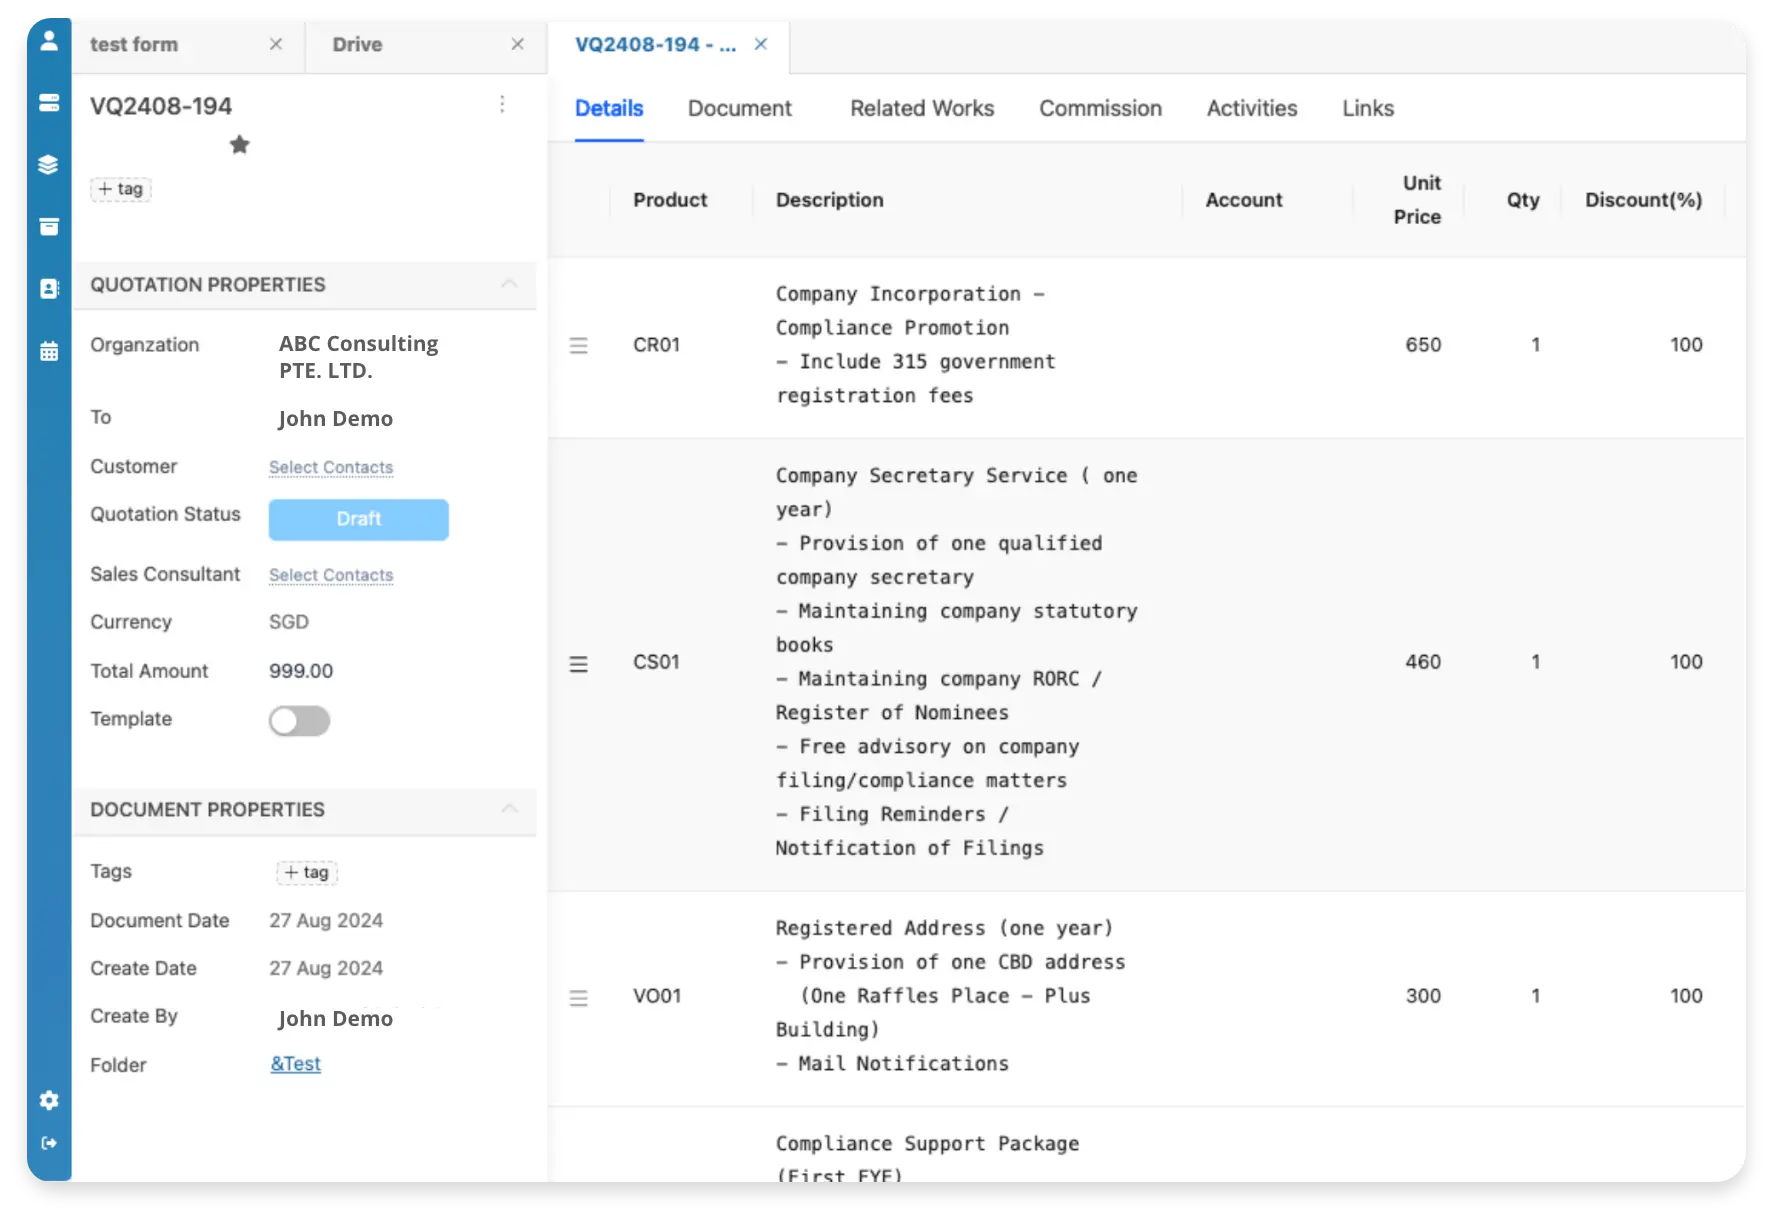Screen dimensions: 1773x1218
Task: Open the &Test folder link
Action: (294, 1064)
